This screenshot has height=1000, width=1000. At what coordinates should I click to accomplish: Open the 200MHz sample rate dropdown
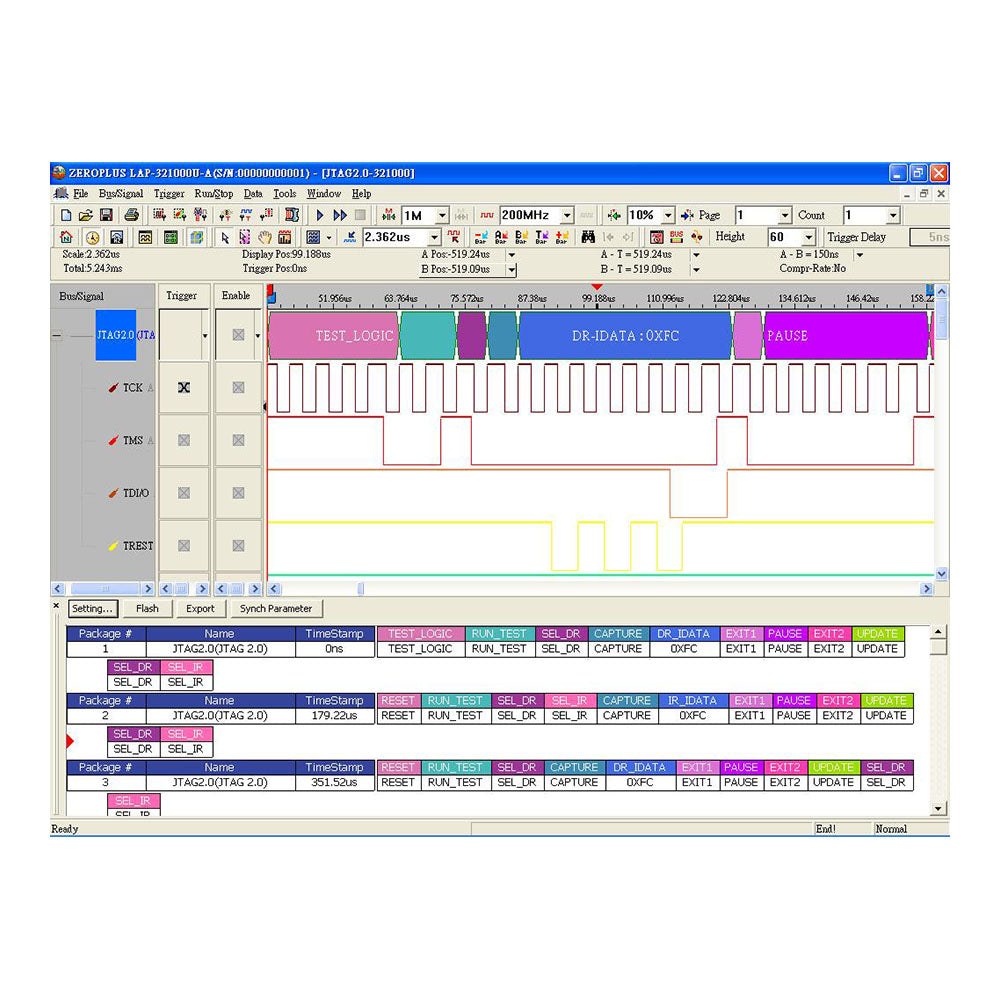click(567, 216)
